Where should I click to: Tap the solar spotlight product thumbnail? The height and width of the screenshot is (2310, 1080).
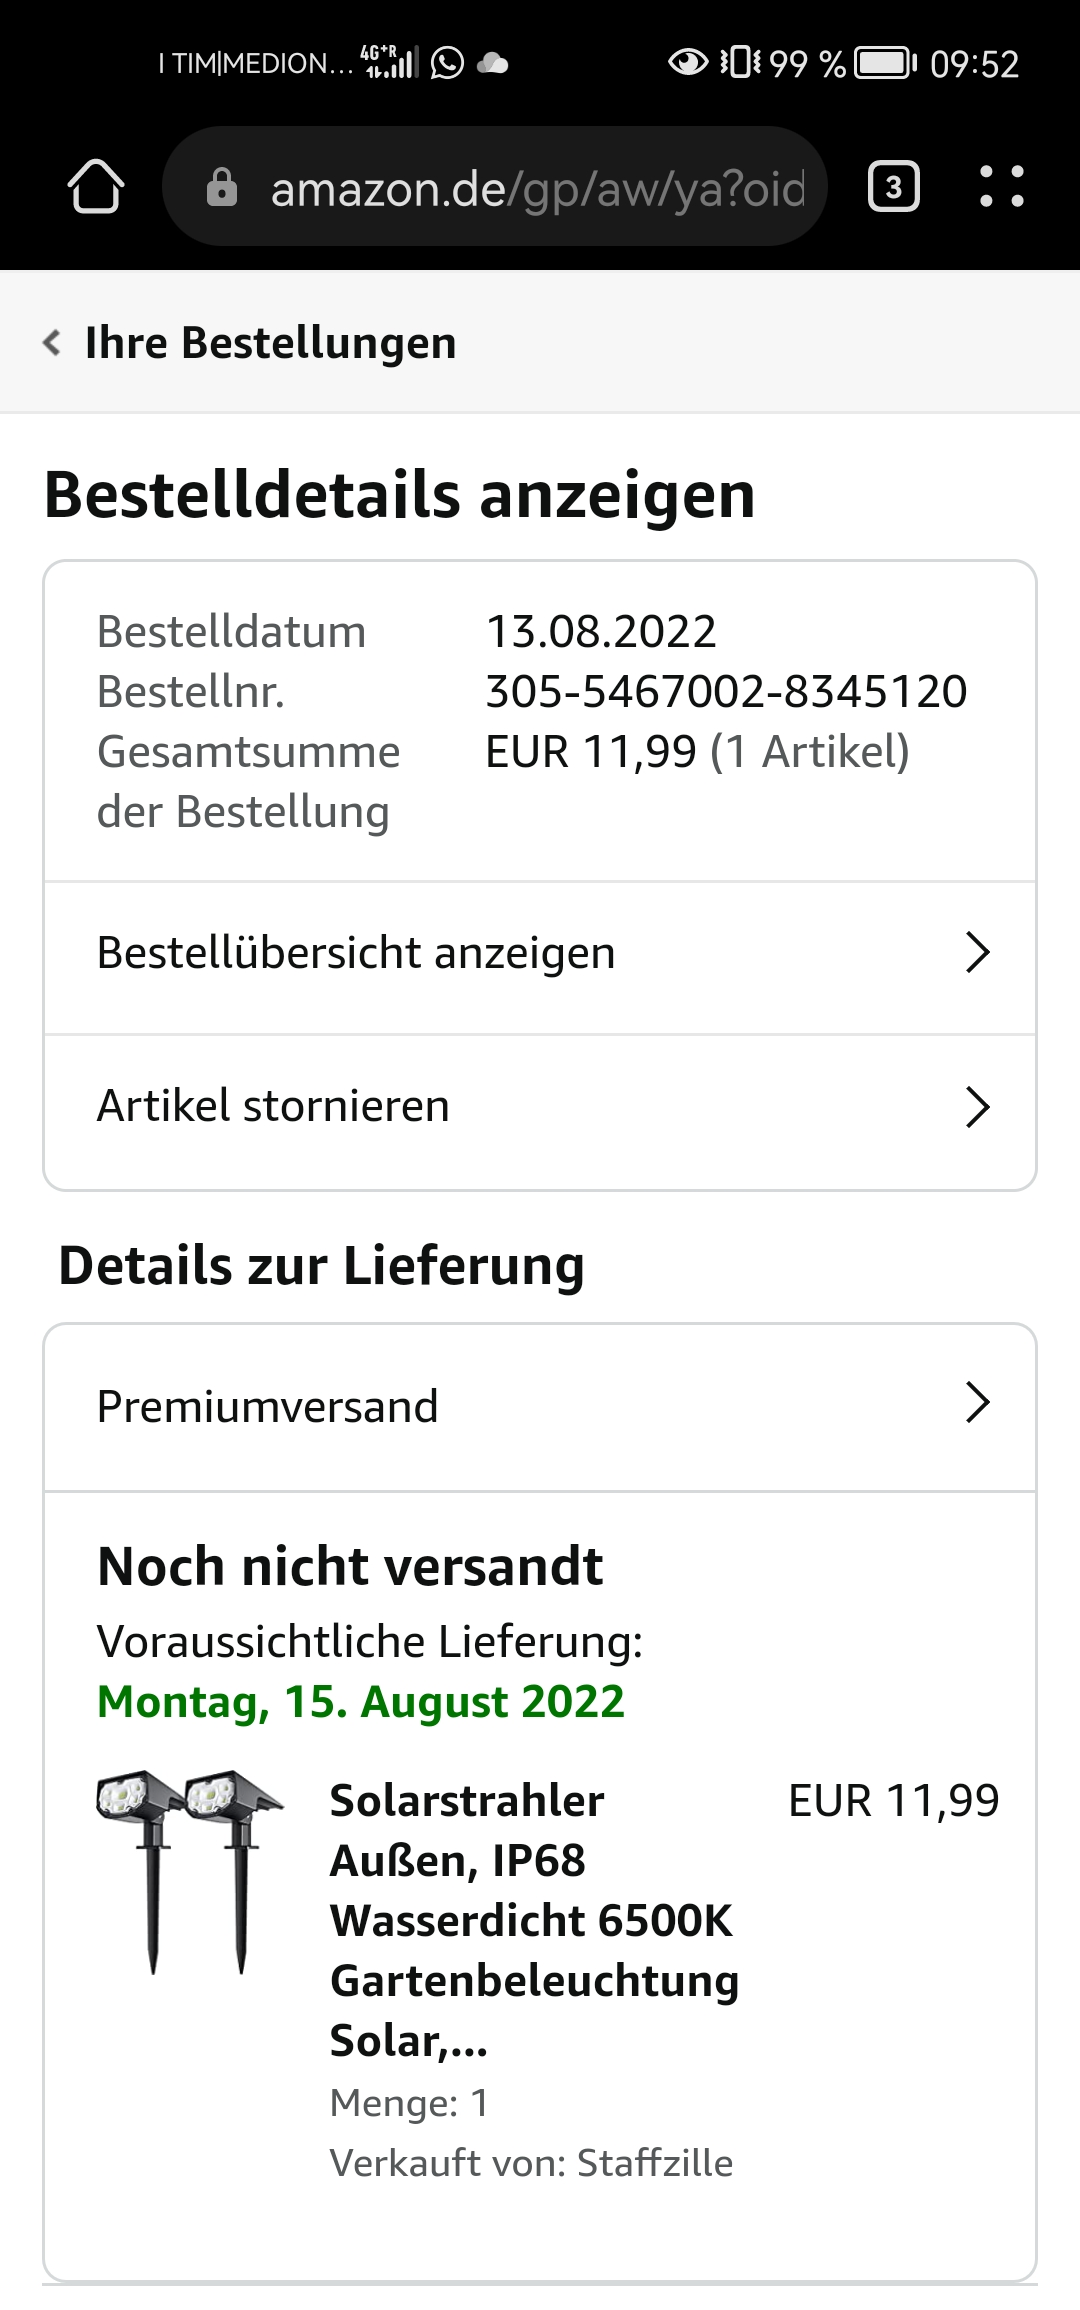(x=190, y=1871)
